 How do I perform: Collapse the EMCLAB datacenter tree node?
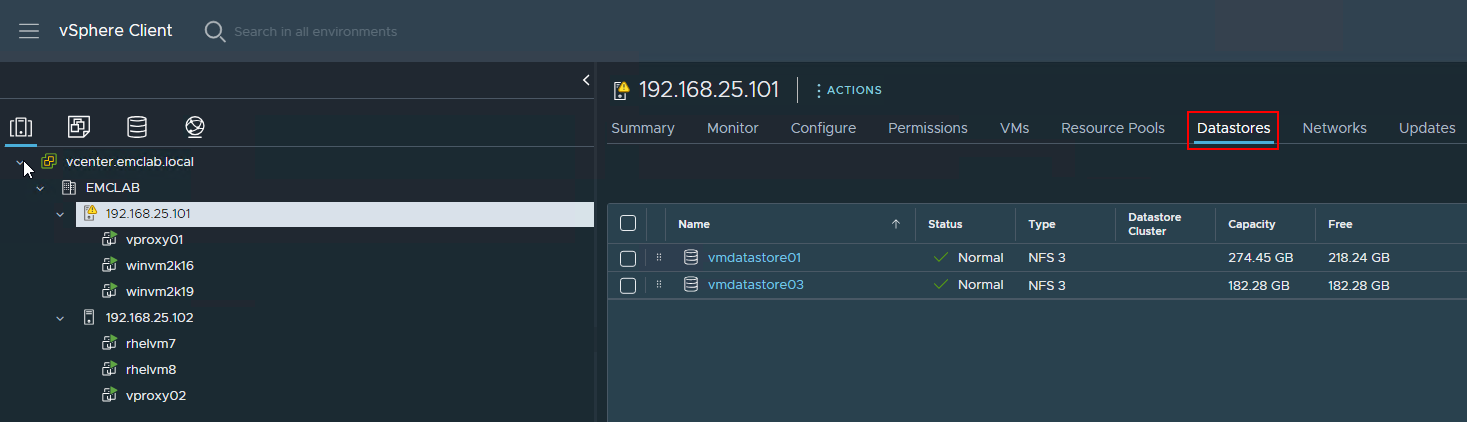40,188
